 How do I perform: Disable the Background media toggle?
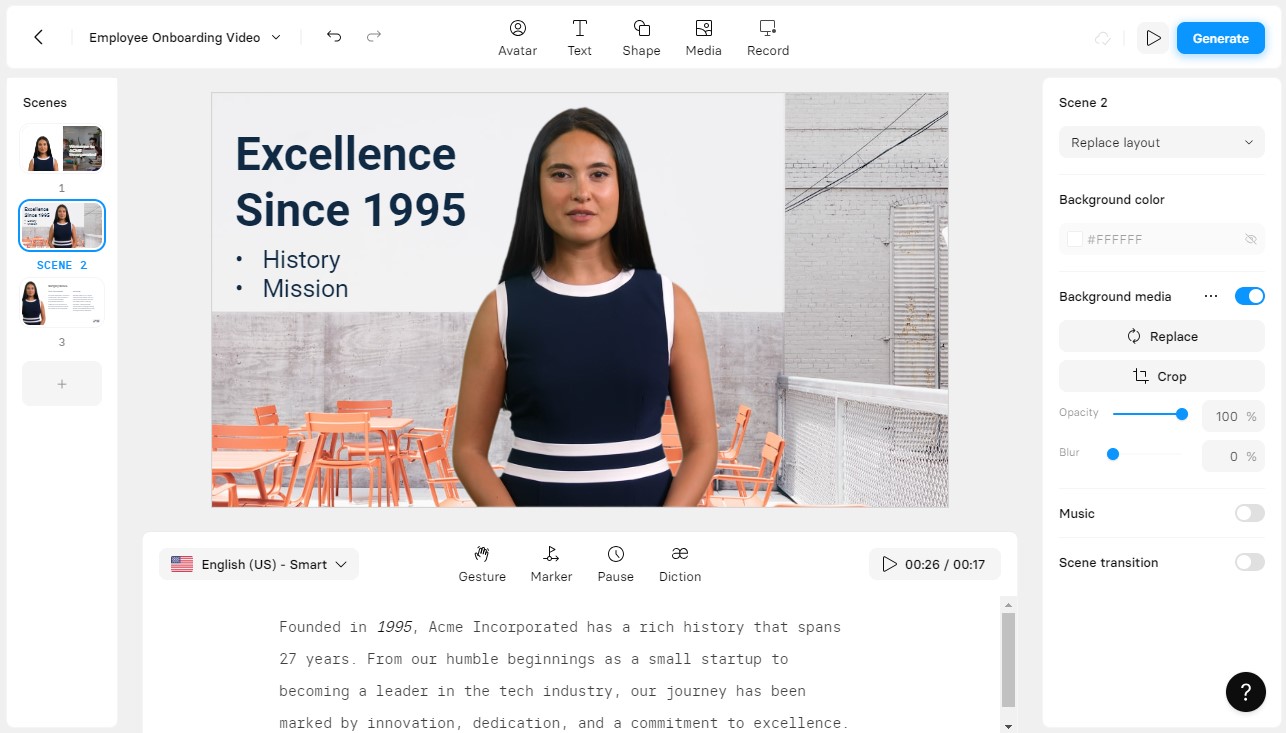(x=1250, y=296)
